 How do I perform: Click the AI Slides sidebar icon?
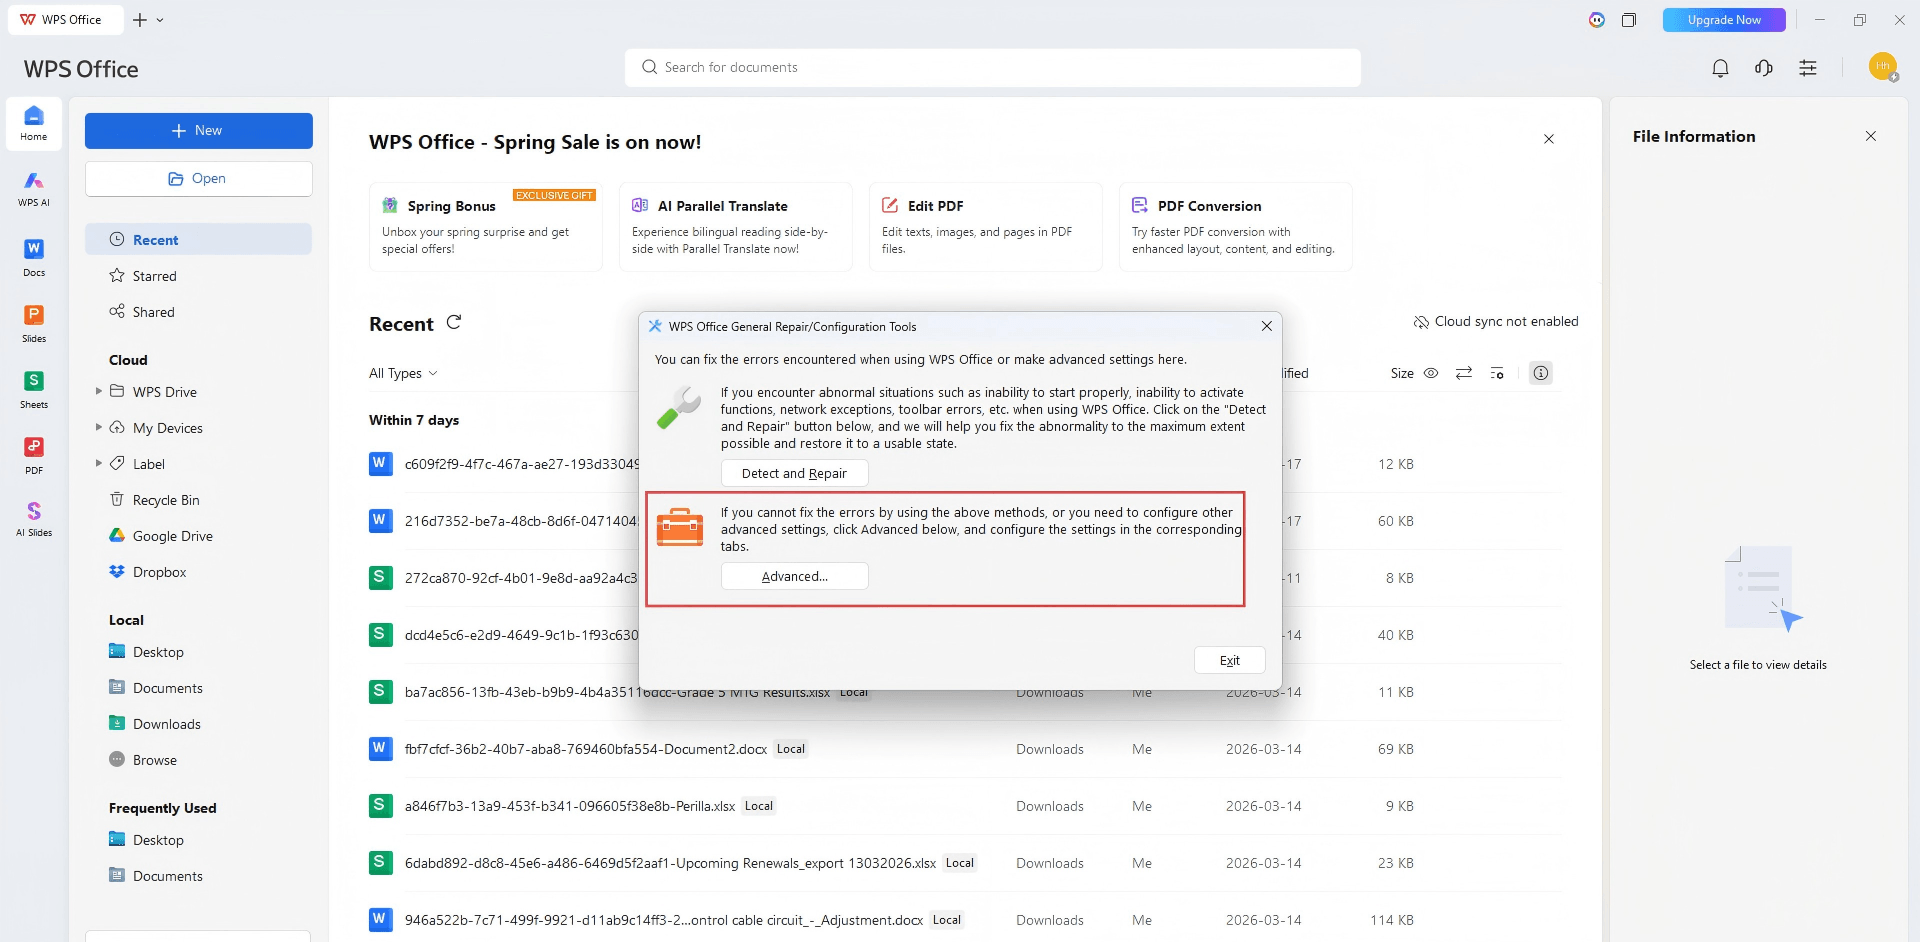[34, 518]
